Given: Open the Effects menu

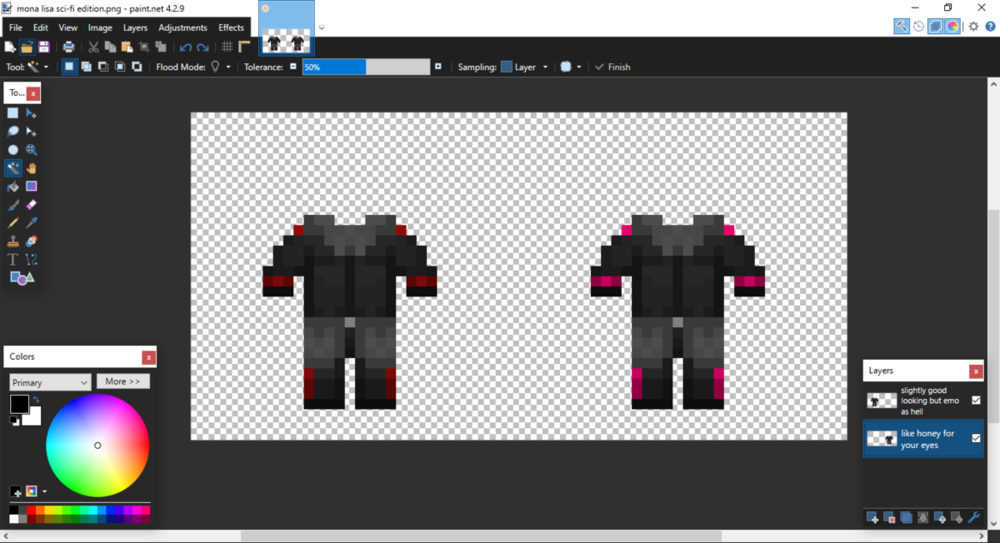Looking at the screenshot, I should pos(231,28).
